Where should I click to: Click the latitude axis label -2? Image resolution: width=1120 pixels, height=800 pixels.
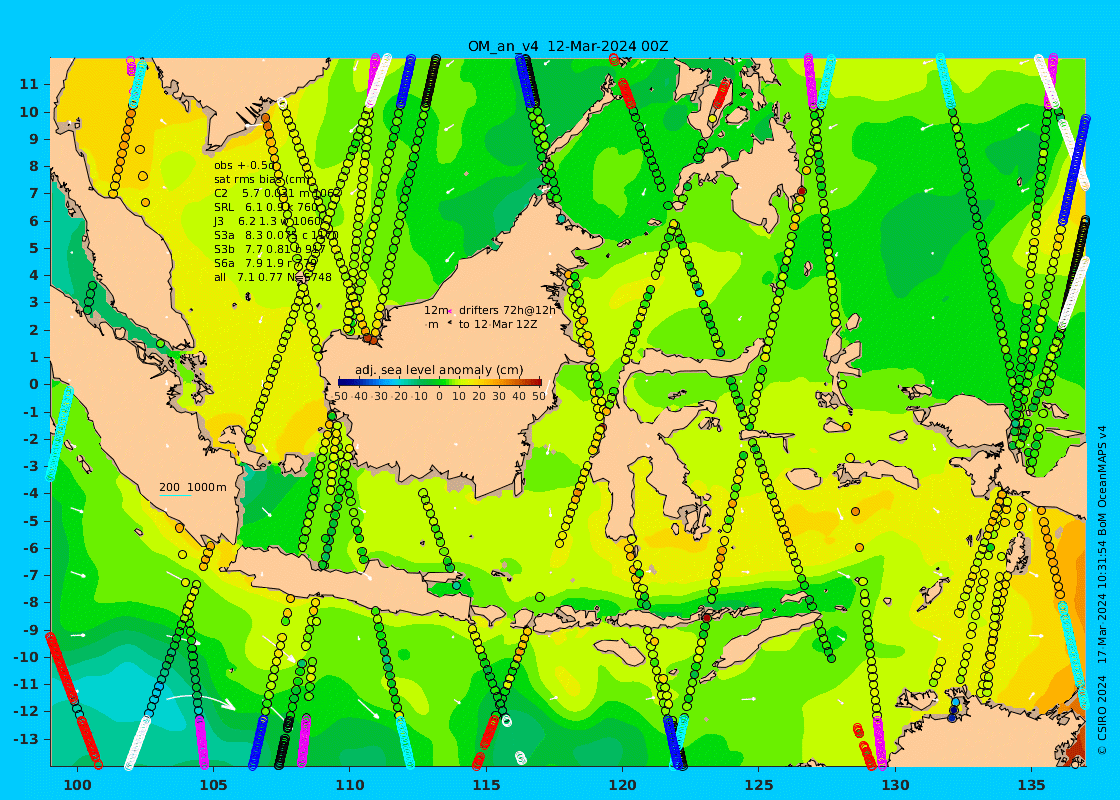31,439
